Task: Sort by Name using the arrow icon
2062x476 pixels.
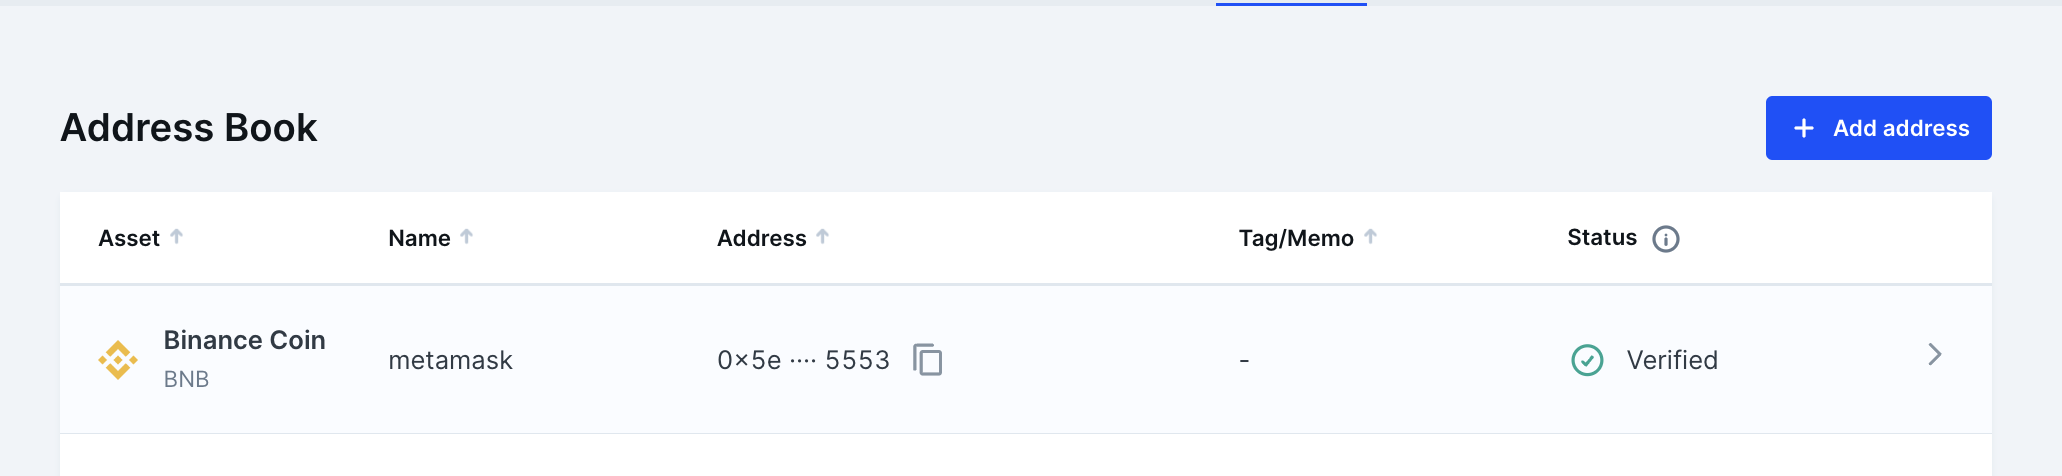Action: pos(466,237)
